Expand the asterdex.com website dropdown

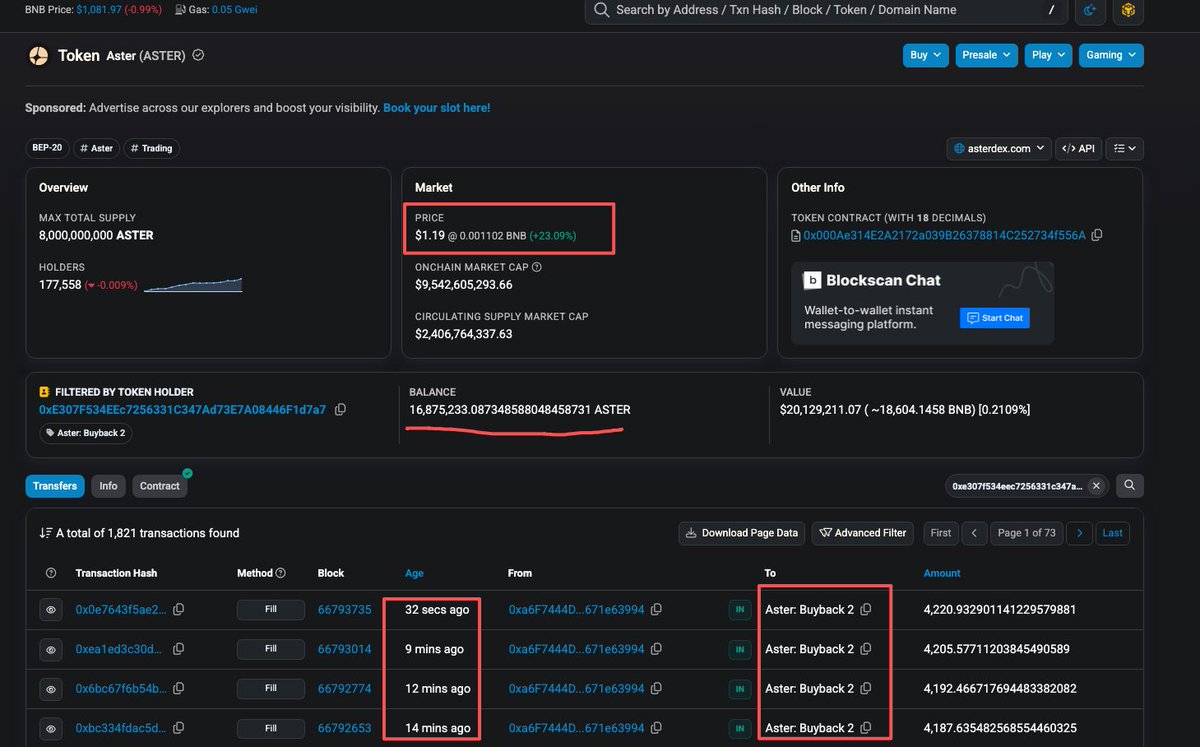click(x=997, y=148)
